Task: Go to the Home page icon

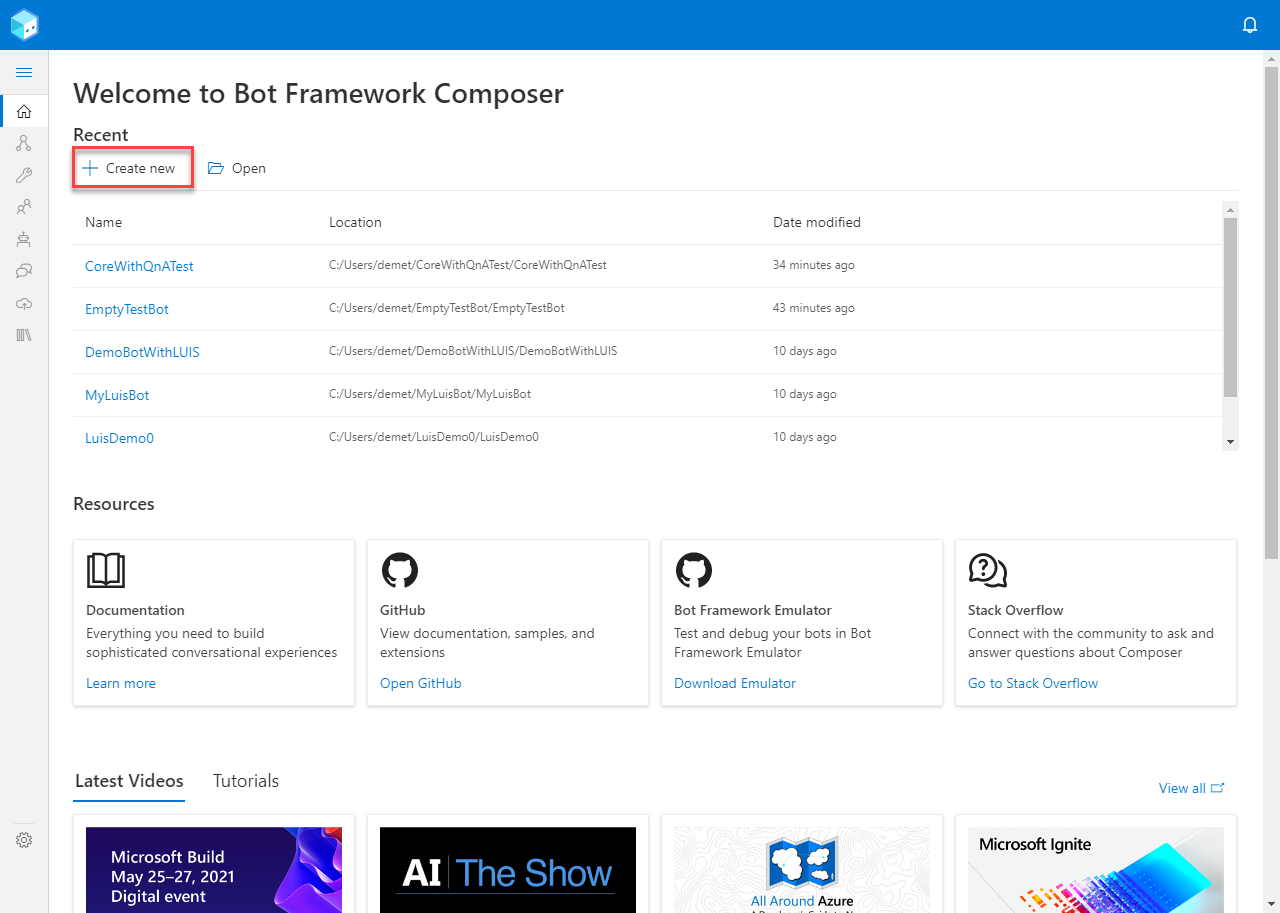Action: pyautogui.click(x=24, y=111)
